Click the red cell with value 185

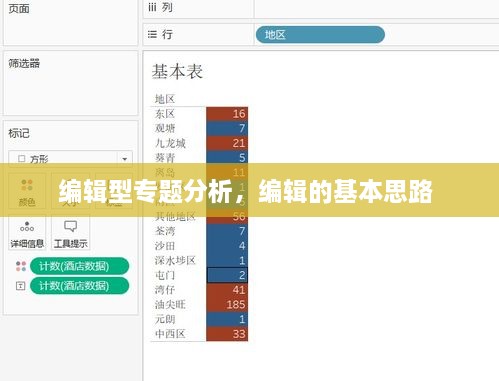coord(227,304)
